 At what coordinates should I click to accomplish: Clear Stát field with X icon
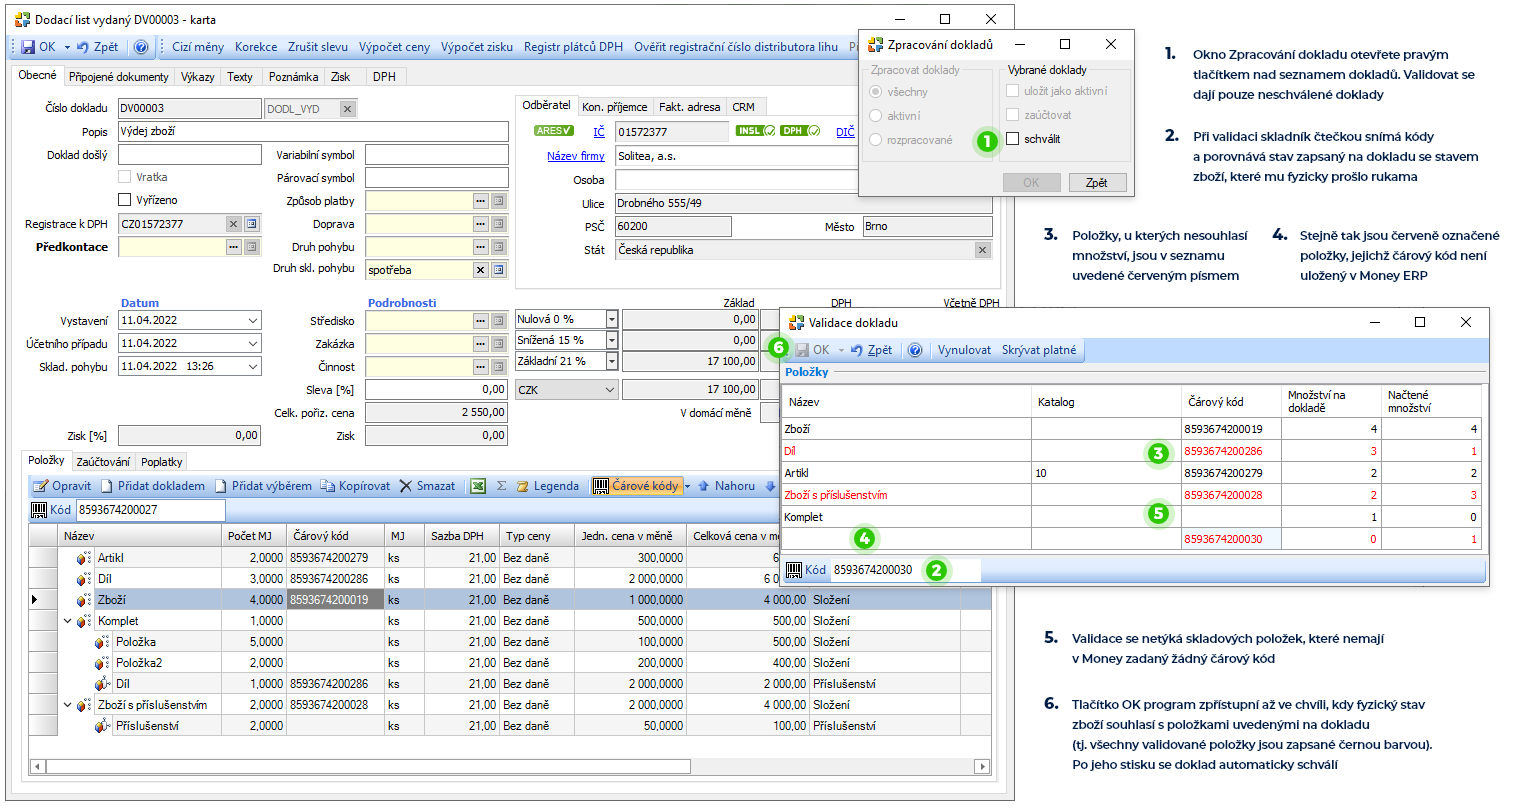(x=982, y=250)
